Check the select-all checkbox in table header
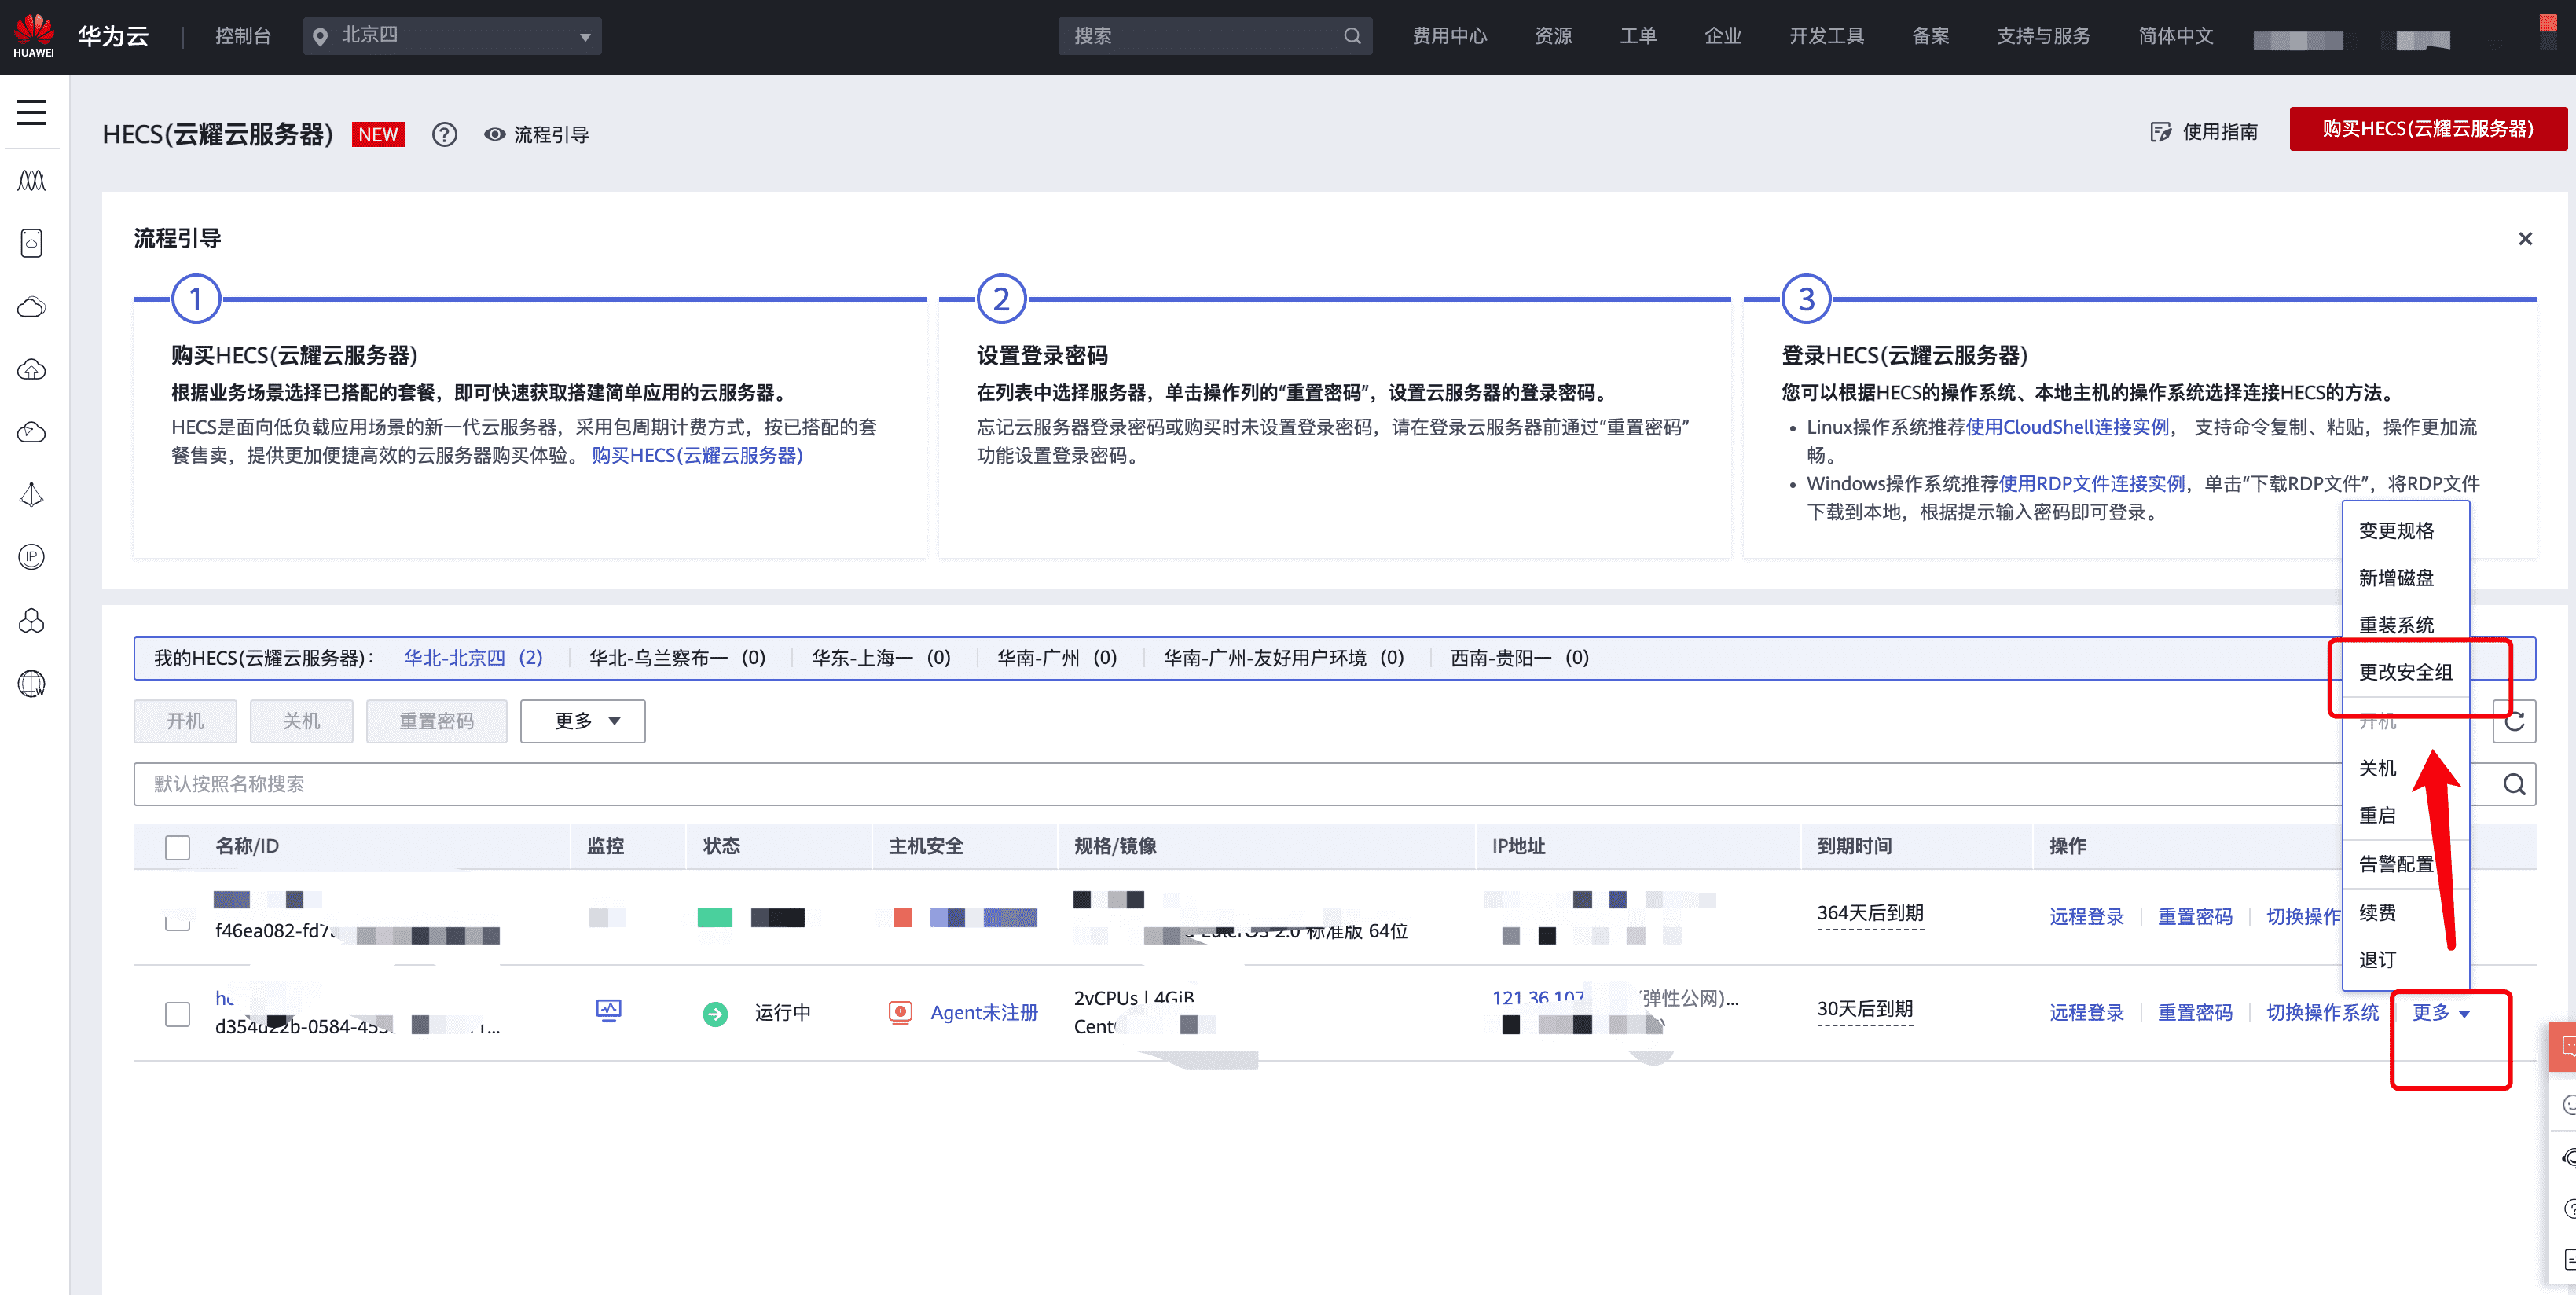2576x1295 pixels. (177, 847)
